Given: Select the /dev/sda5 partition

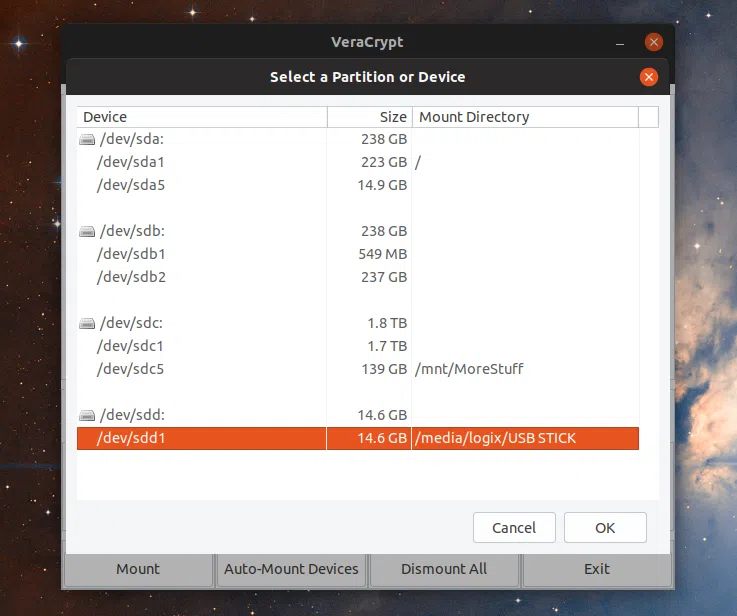Looking at the screenshot, I should pos(358,185).
